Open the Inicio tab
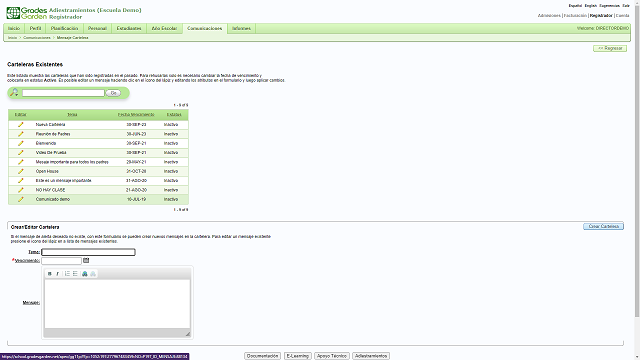640x360 pixels. [x=14, y=29]
